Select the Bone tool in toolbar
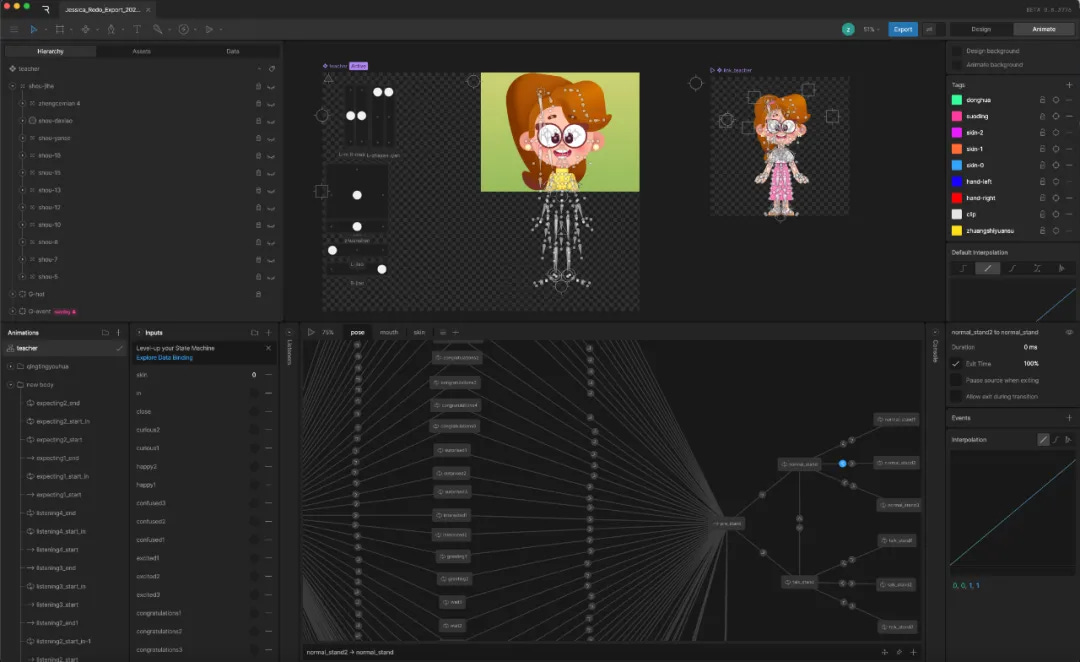1080x662 pixels. pyautogui.click(x=158, y=30)
